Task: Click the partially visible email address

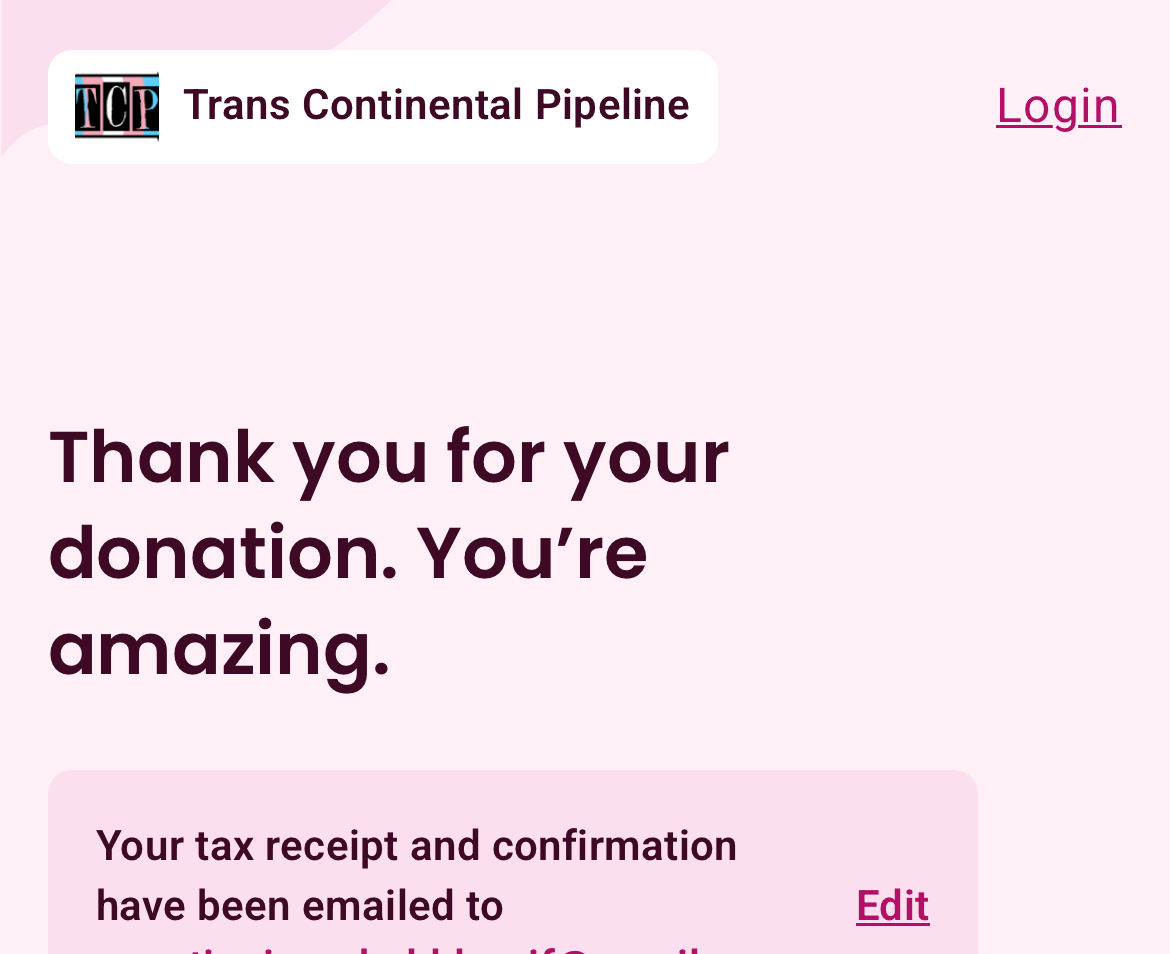Action: (400, 947)
